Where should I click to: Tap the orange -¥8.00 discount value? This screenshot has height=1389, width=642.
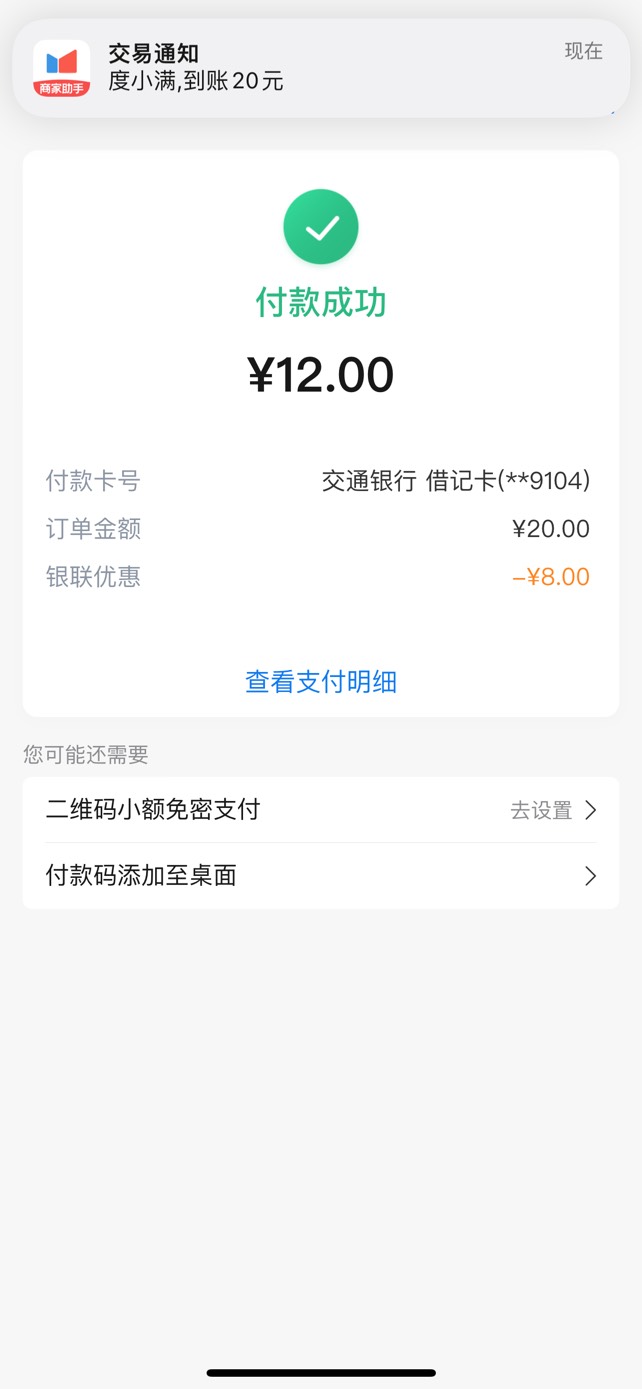click(550, 577)
